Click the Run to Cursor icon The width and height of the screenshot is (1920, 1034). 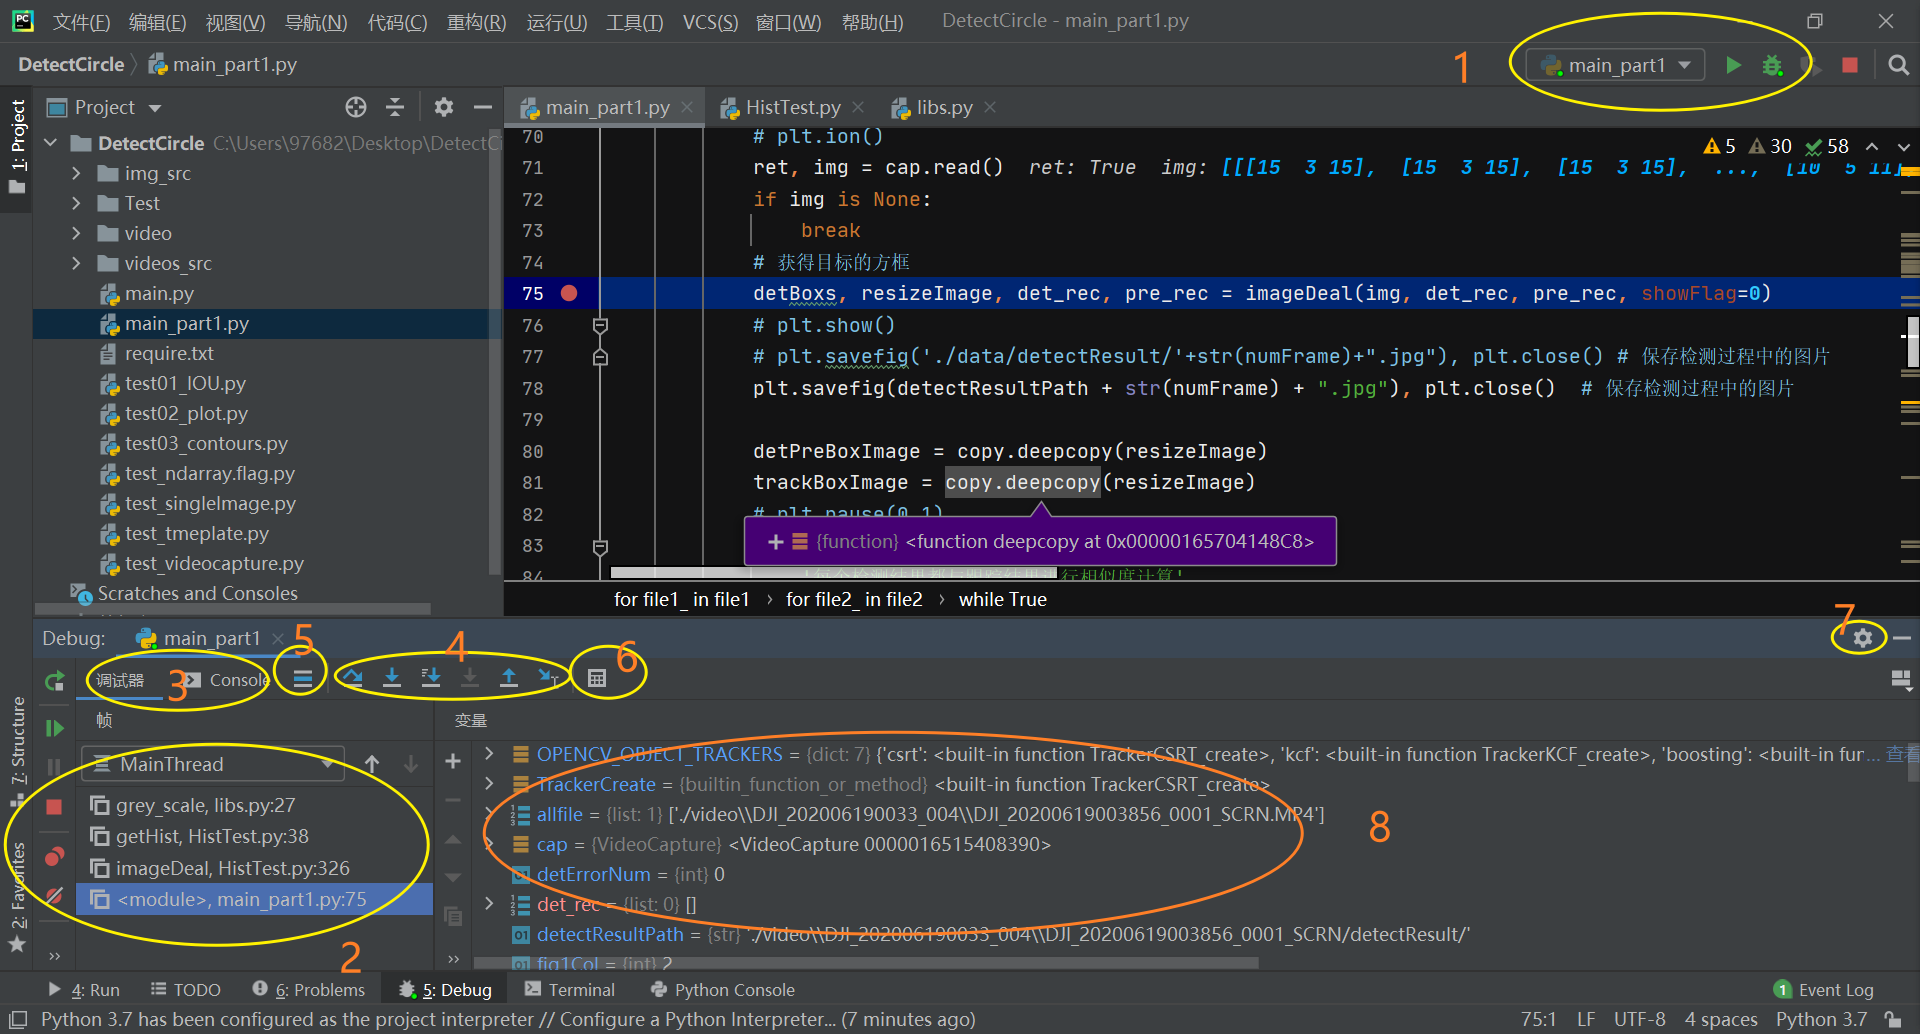pyautogui.click(x=548, y=678)
